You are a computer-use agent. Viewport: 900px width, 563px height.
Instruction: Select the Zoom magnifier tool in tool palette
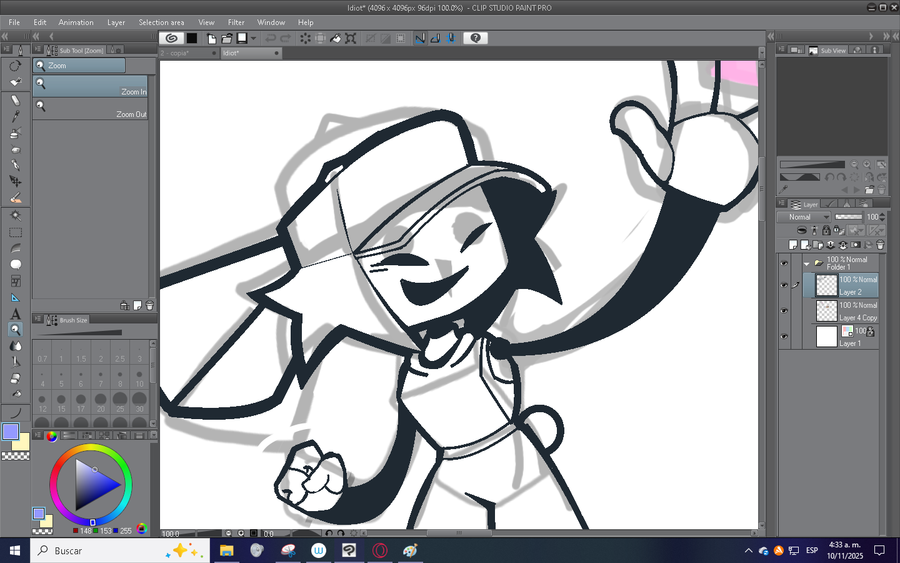click(15, 329)
